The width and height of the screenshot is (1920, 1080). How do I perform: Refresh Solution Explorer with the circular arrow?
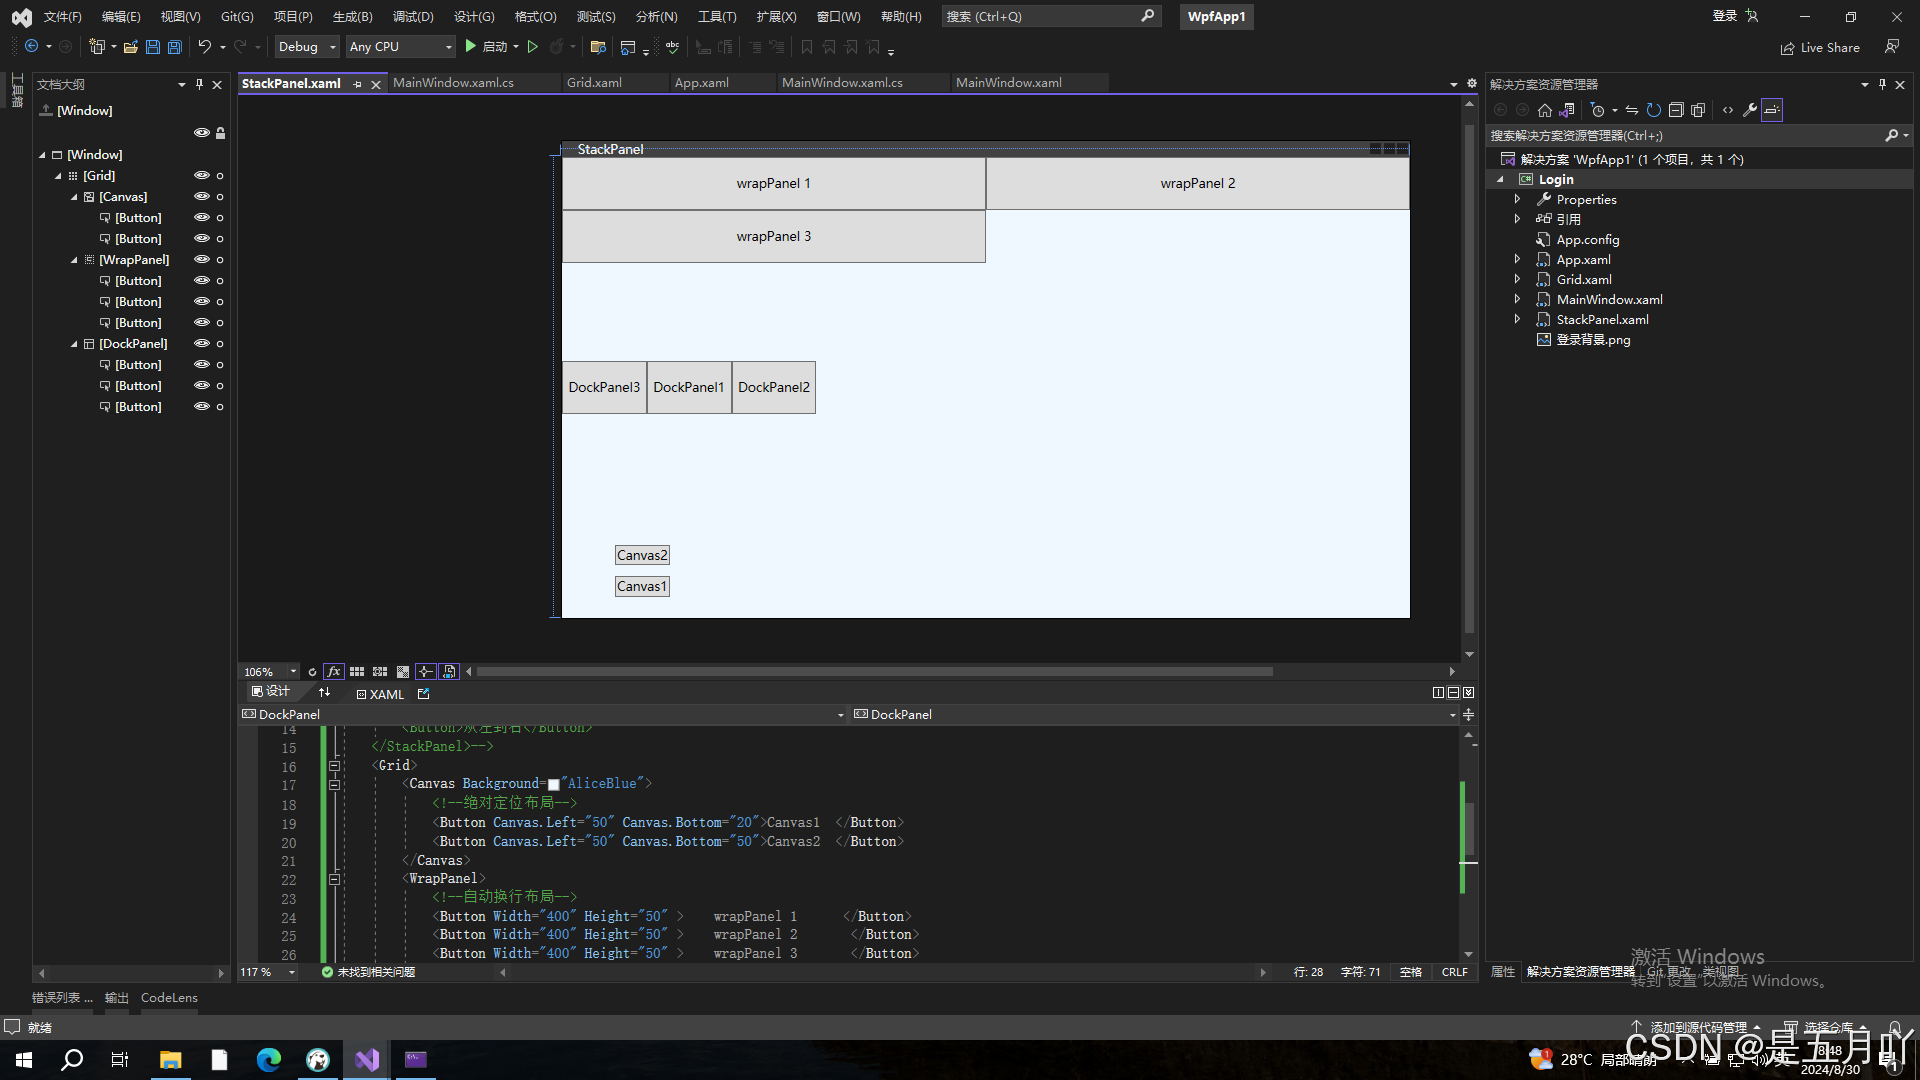(1654, 110)
